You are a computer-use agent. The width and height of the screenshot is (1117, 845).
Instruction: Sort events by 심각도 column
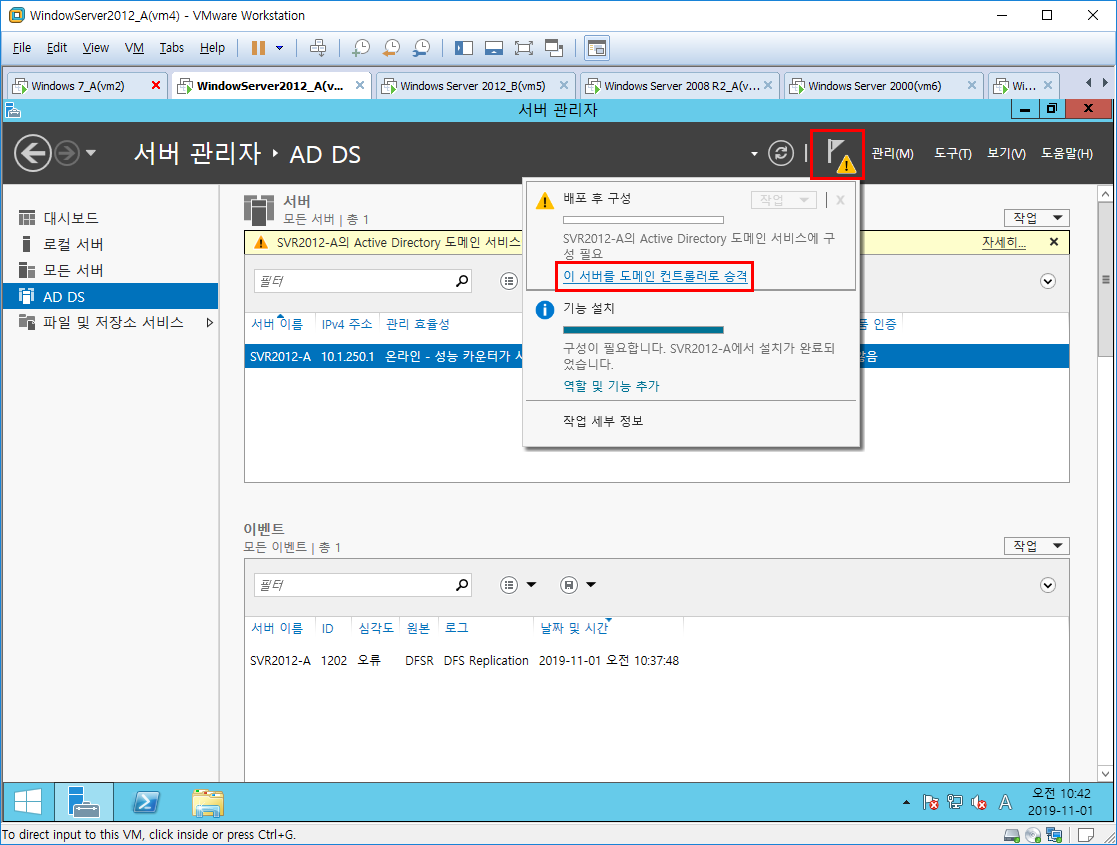click(x=375, y=628)
